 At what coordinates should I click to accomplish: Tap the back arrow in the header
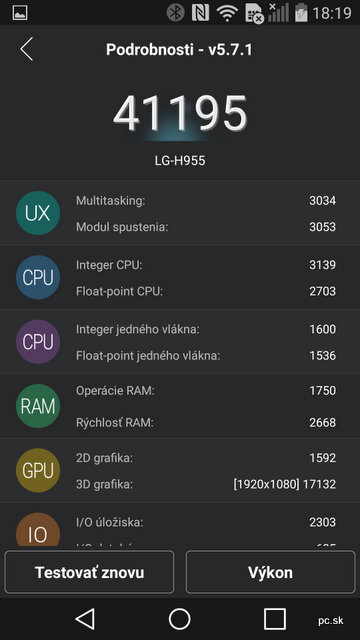tap(27, 49)
